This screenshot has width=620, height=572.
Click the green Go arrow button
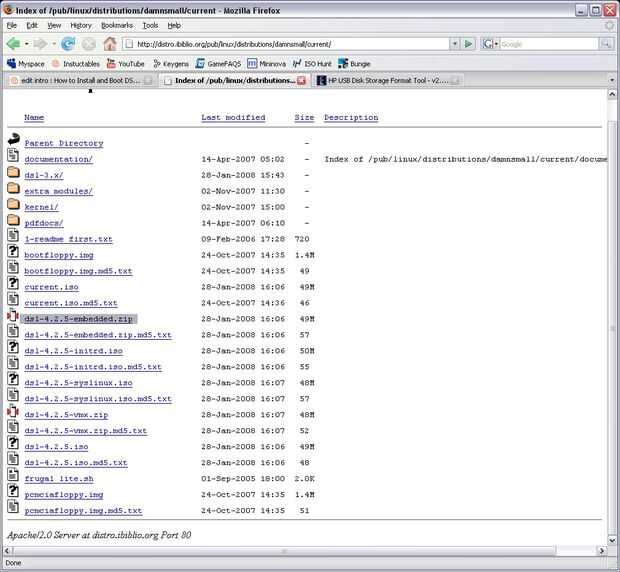coord(468,44)
